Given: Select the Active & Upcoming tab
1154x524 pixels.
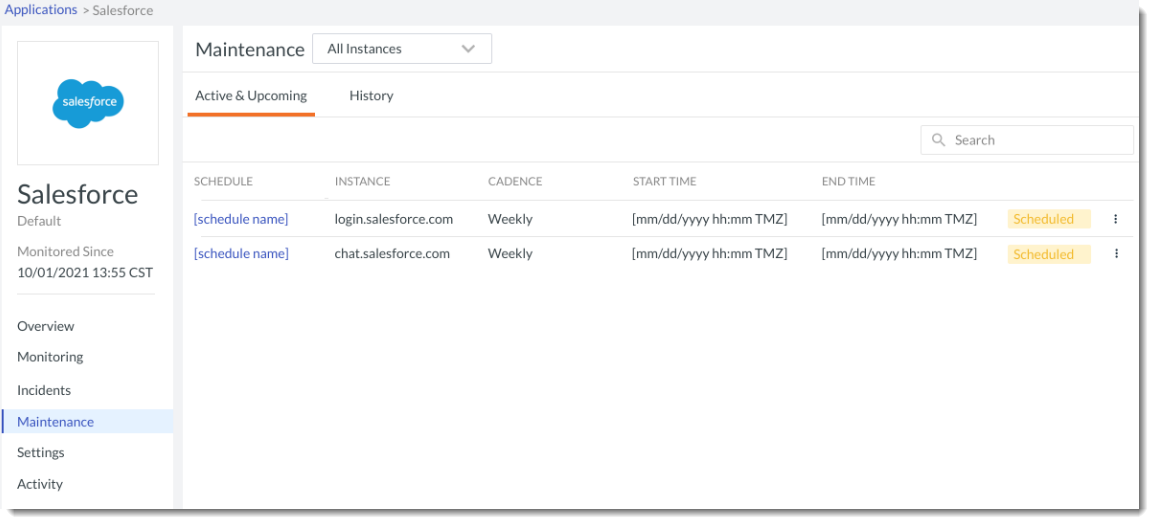Looking at the screenshot, I should click(x=251, y=96).
